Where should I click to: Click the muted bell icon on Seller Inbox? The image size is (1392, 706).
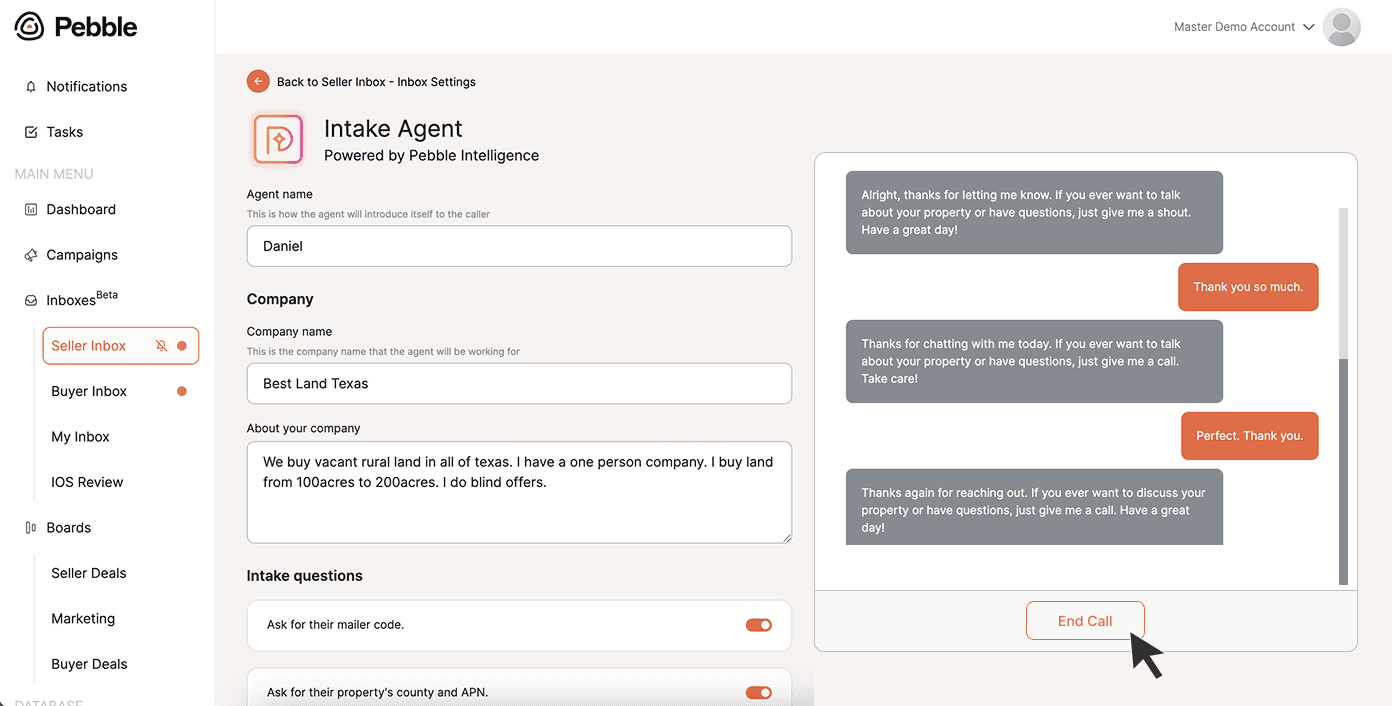(162, 346)
